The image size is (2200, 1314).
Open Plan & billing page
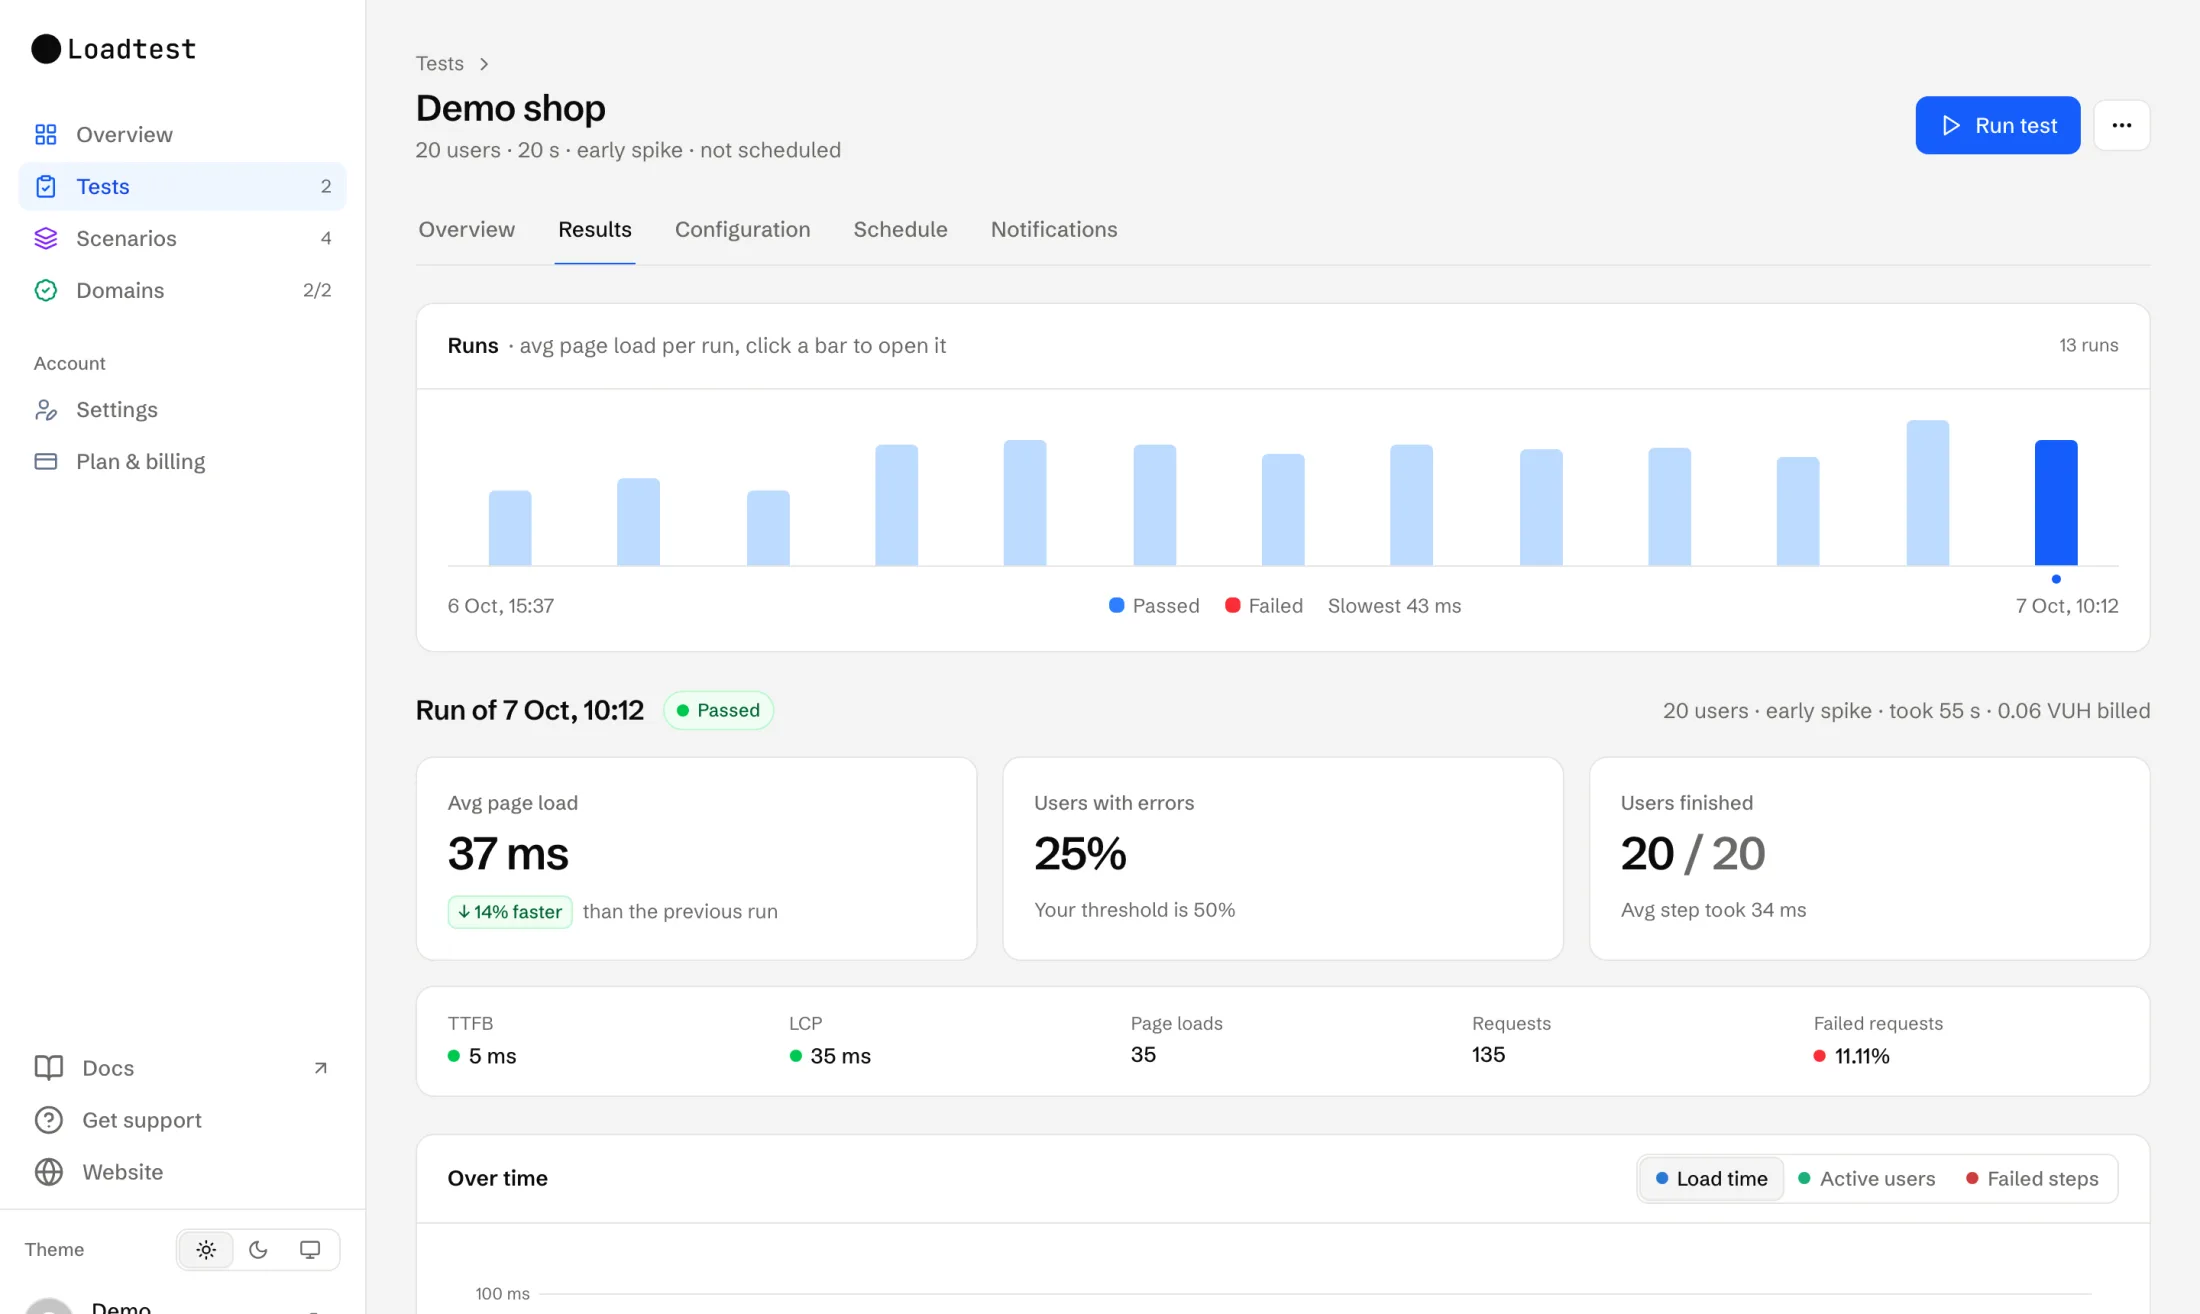pyautogui.click(x=183, y=462)
